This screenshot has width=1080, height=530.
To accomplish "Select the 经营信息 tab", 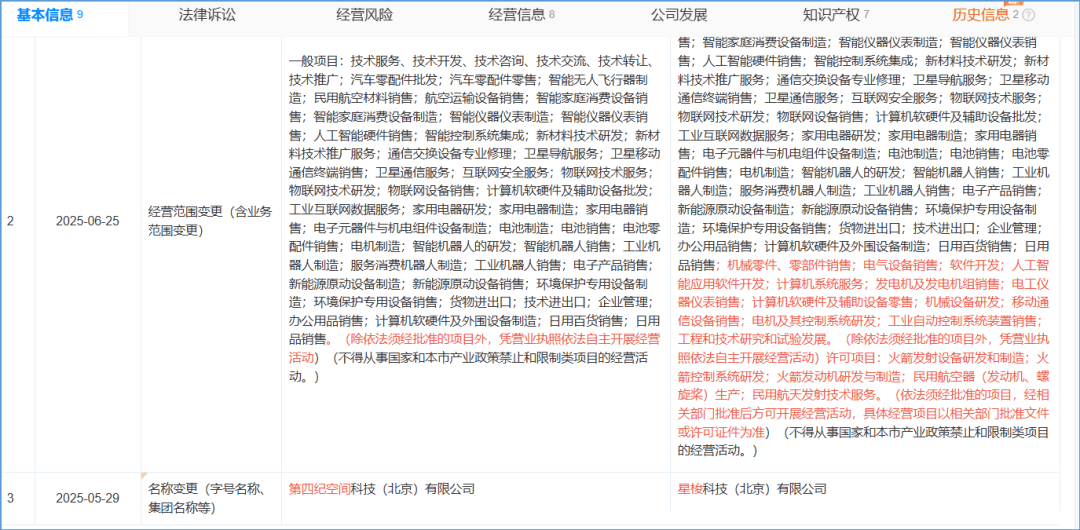I will (x=516, y=15).
